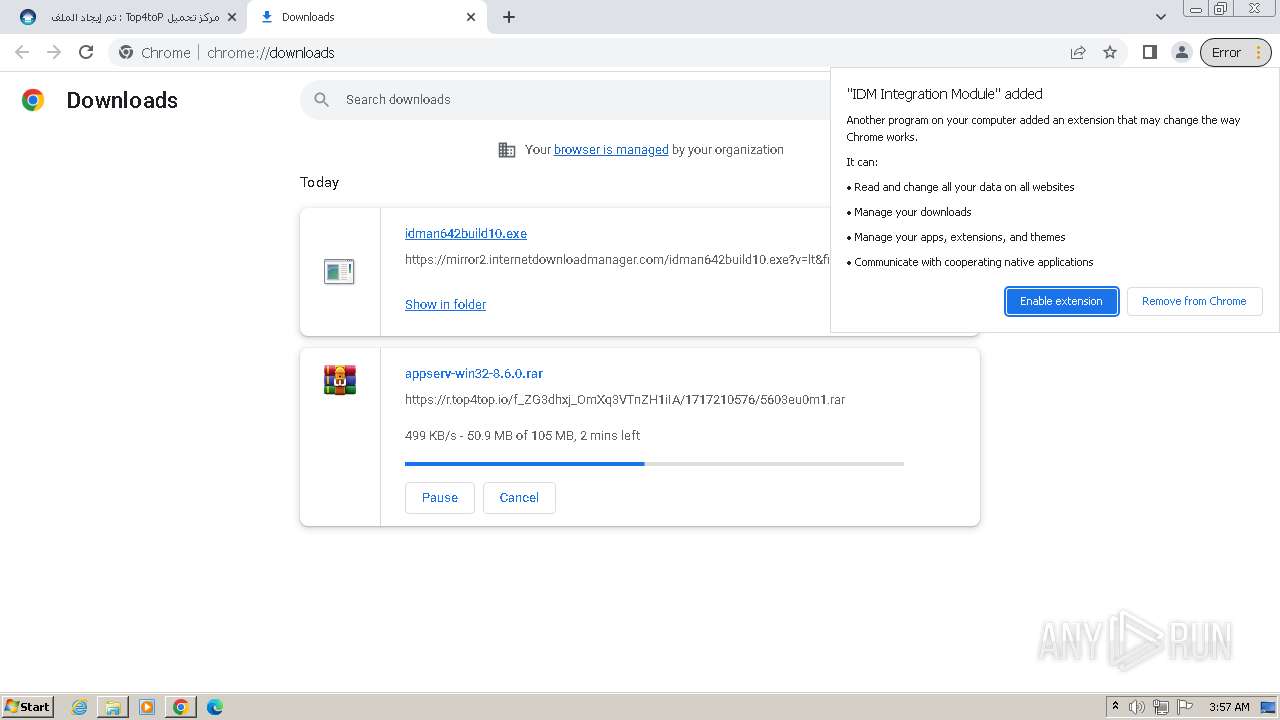Show hidden tray icons arrow
1280x720 pixels.
(1115, 707)
